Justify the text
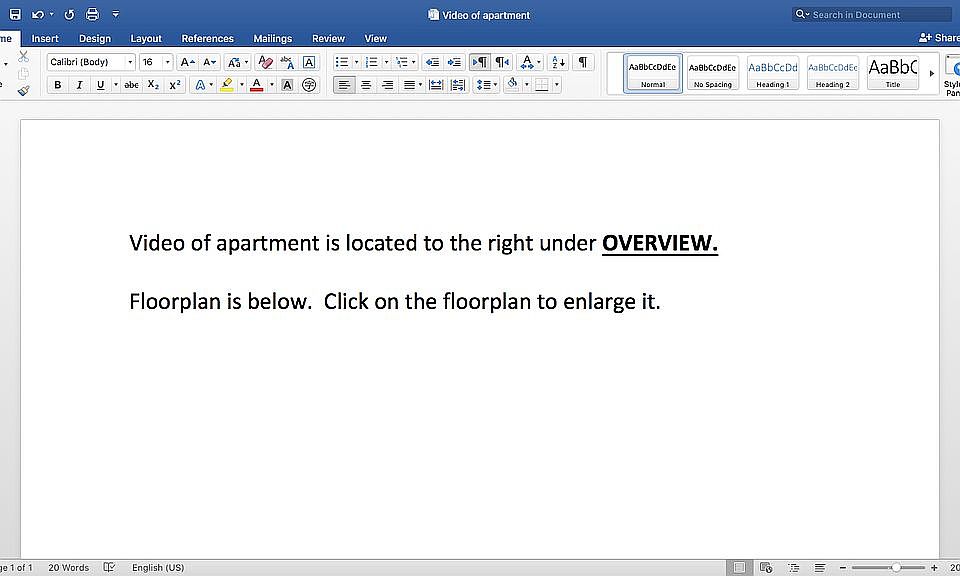The height and width of the screenshot is (576, 960). (x=409, y=85)
